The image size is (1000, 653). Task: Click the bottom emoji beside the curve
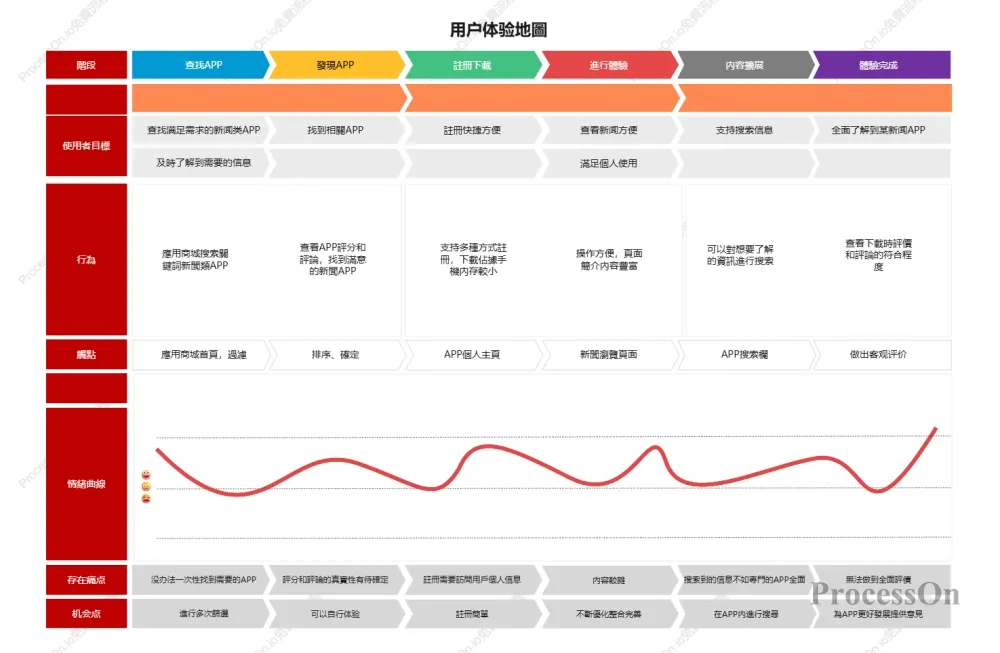pos(146,498)
